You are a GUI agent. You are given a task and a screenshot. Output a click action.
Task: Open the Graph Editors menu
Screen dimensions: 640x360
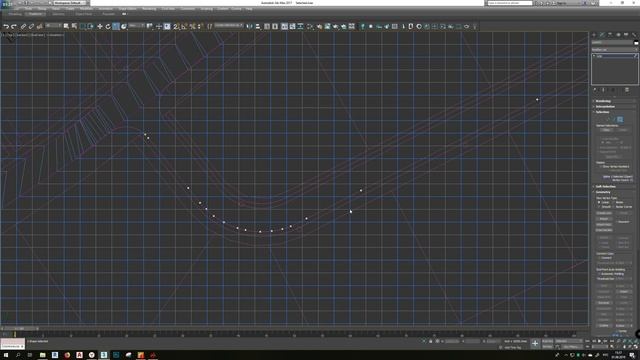pos(128,9)
